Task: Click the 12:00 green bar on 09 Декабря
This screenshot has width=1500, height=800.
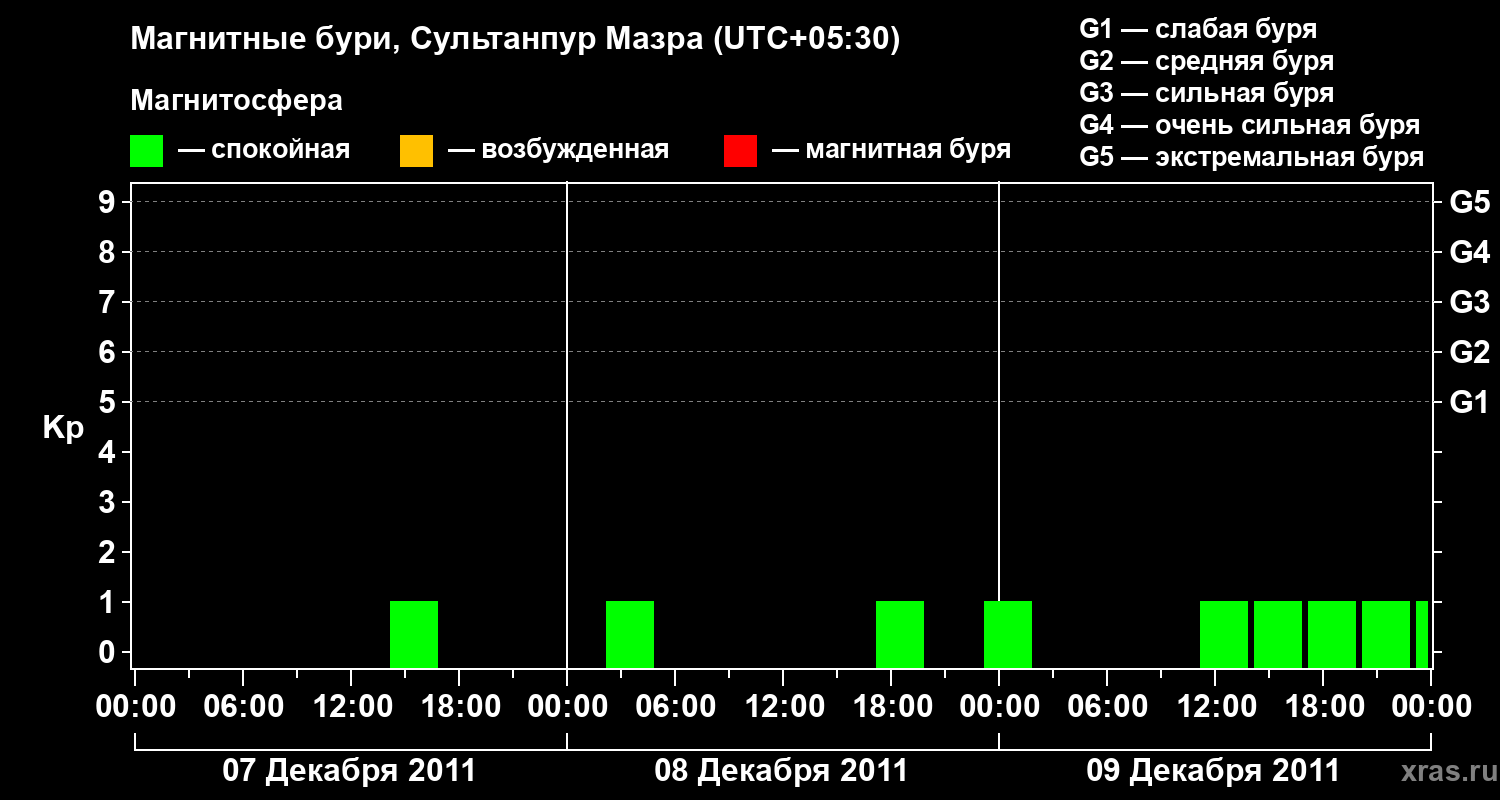Action: coord(1224,634)
